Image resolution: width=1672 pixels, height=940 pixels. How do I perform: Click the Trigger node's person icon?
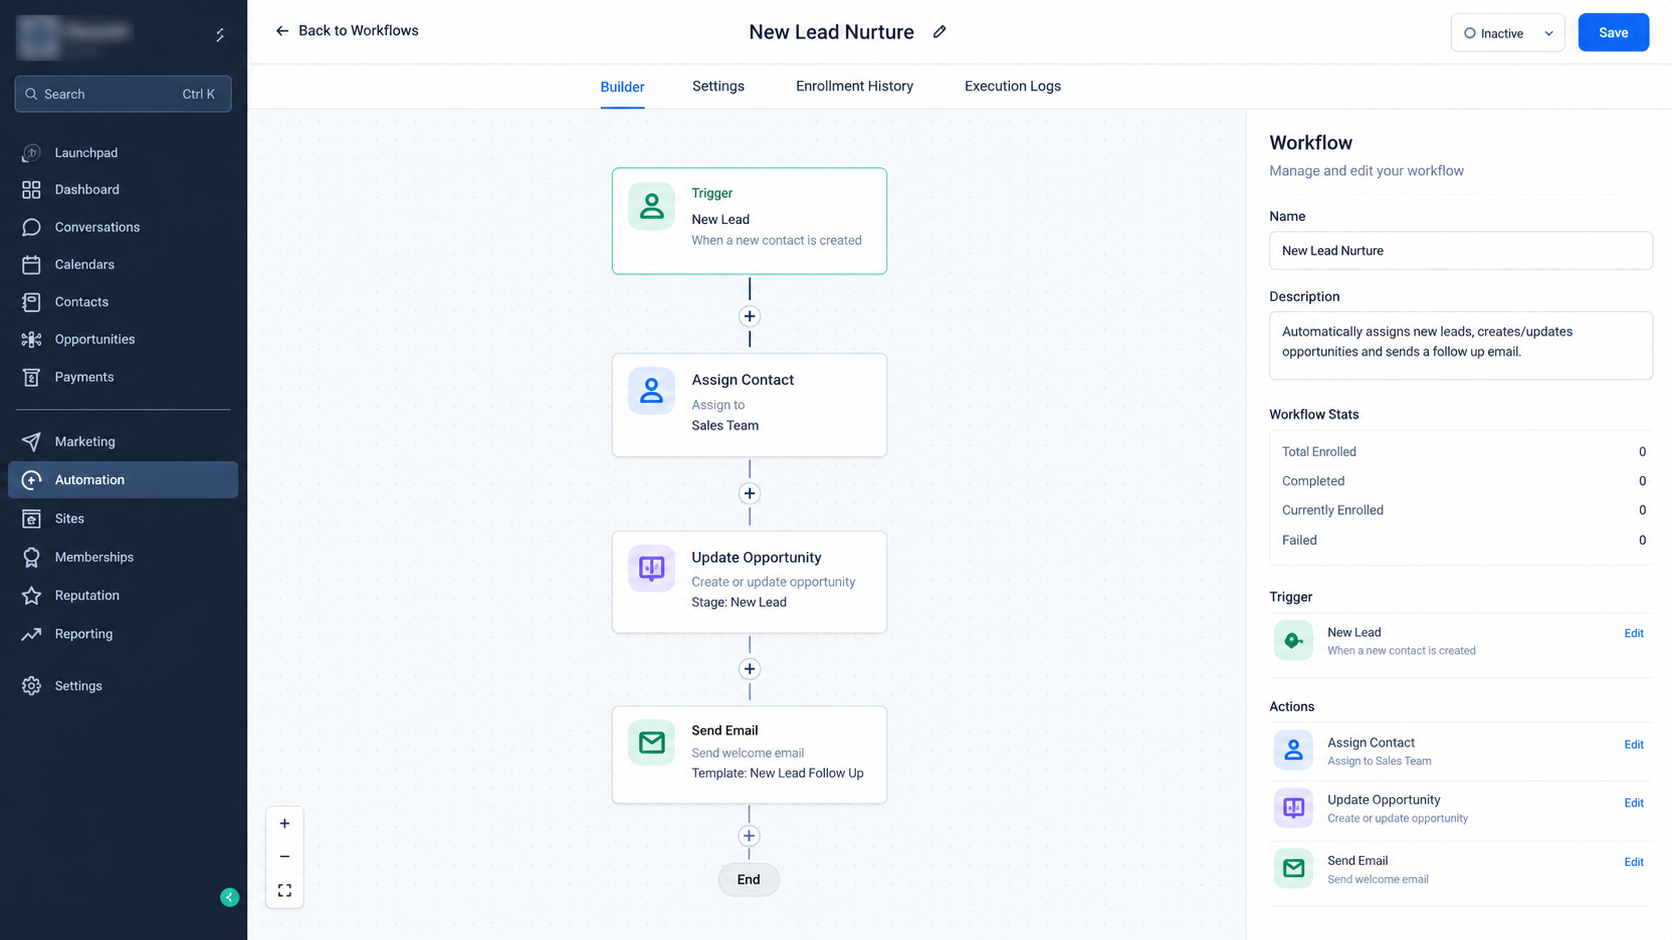pyautogui.click(x=651, y=206)
